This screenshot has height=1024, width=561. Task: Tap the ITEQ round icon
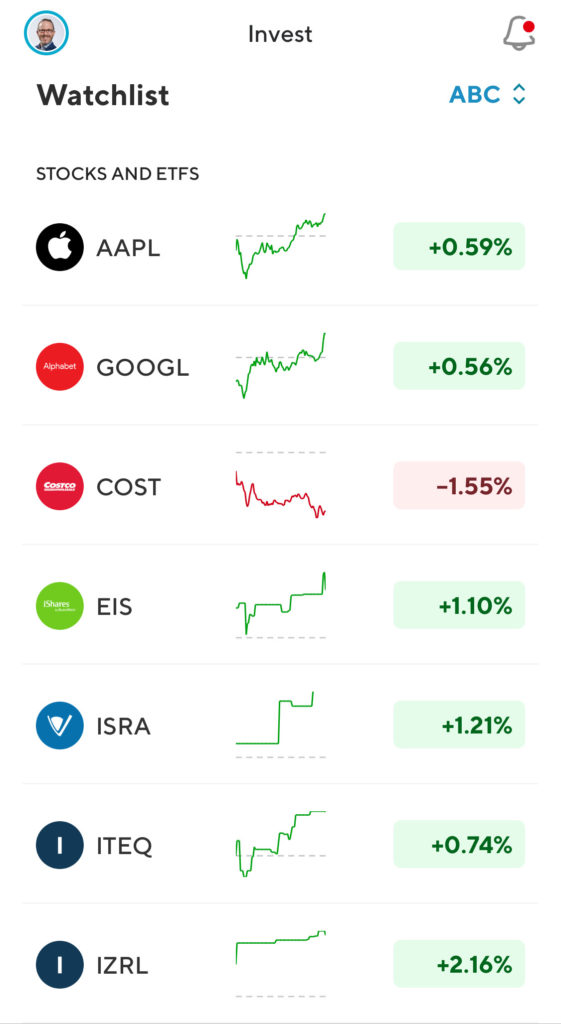(59, 844)
